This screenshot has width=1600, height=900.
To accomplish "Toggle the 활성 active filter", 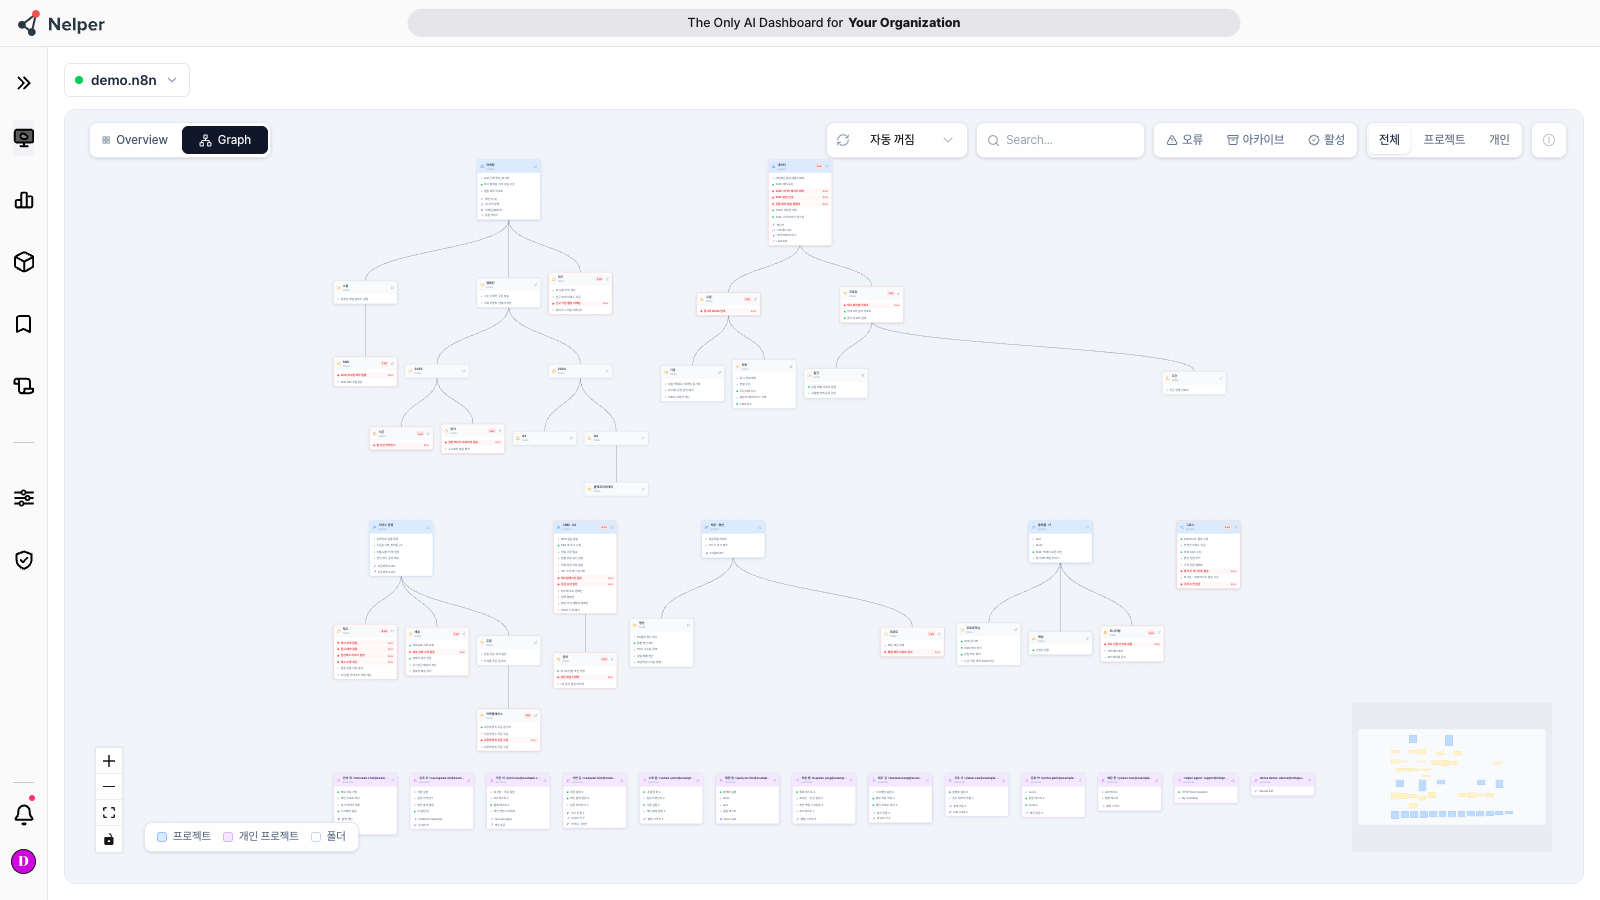I will (1327, 140).
